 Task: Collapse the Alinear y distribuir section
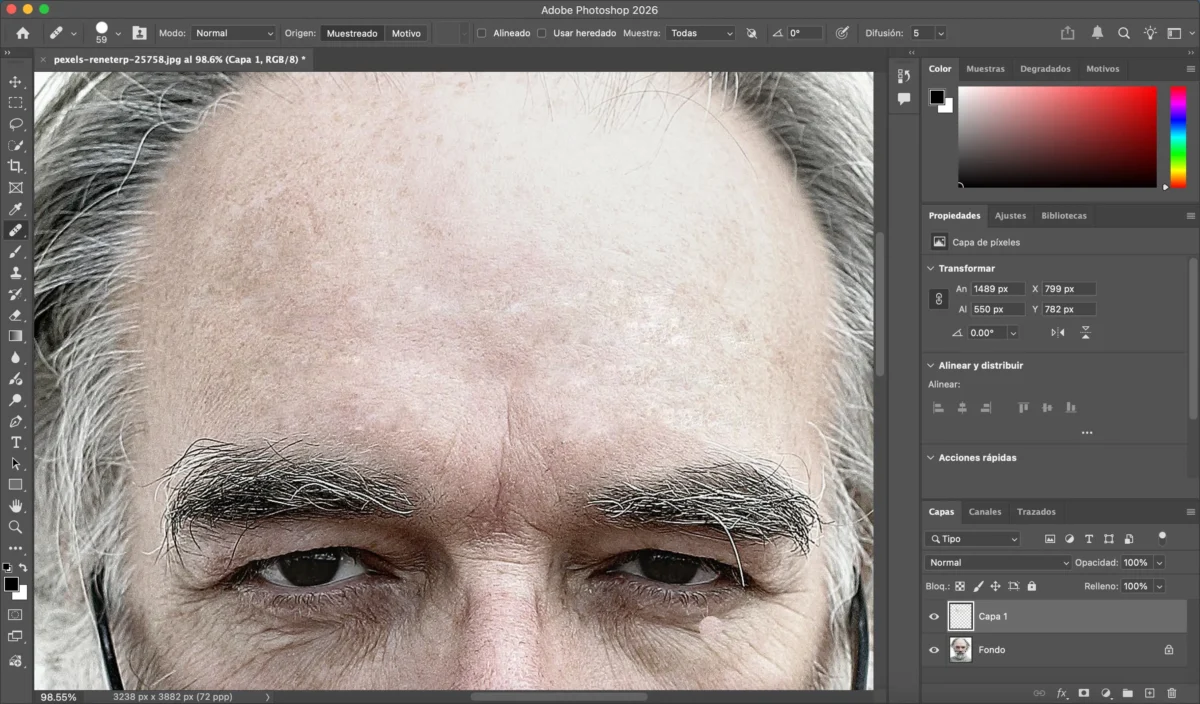(x=930, y=366)
